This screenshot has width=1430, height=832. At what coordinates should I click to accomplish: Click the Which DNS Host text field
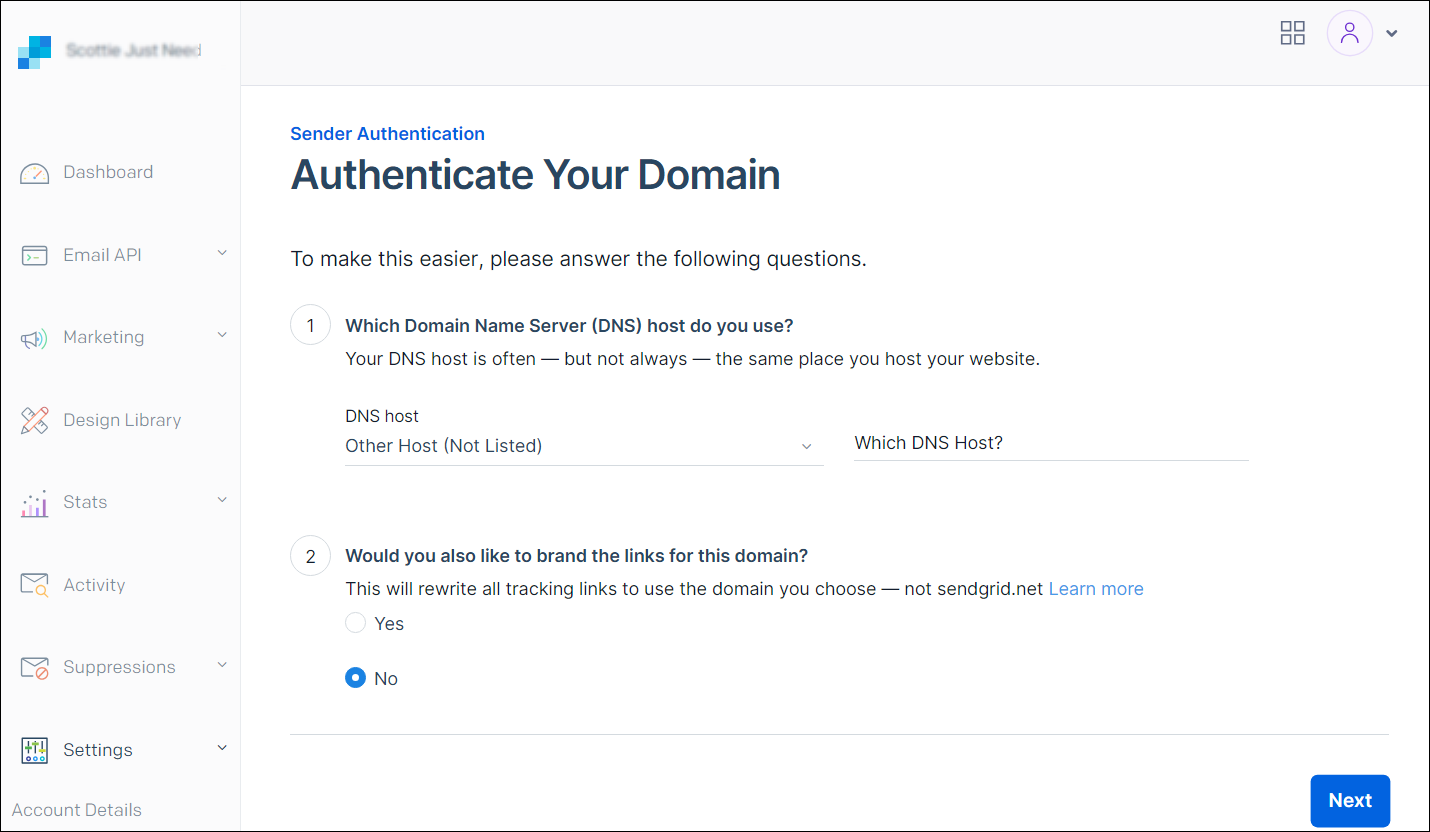(1050, 443)
